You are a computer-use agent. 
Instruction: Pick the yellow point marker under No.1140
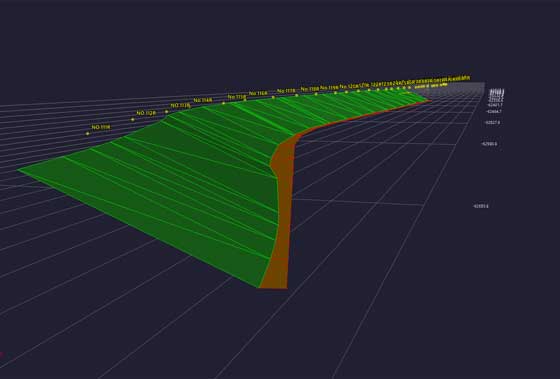click(x=224, y=103)
